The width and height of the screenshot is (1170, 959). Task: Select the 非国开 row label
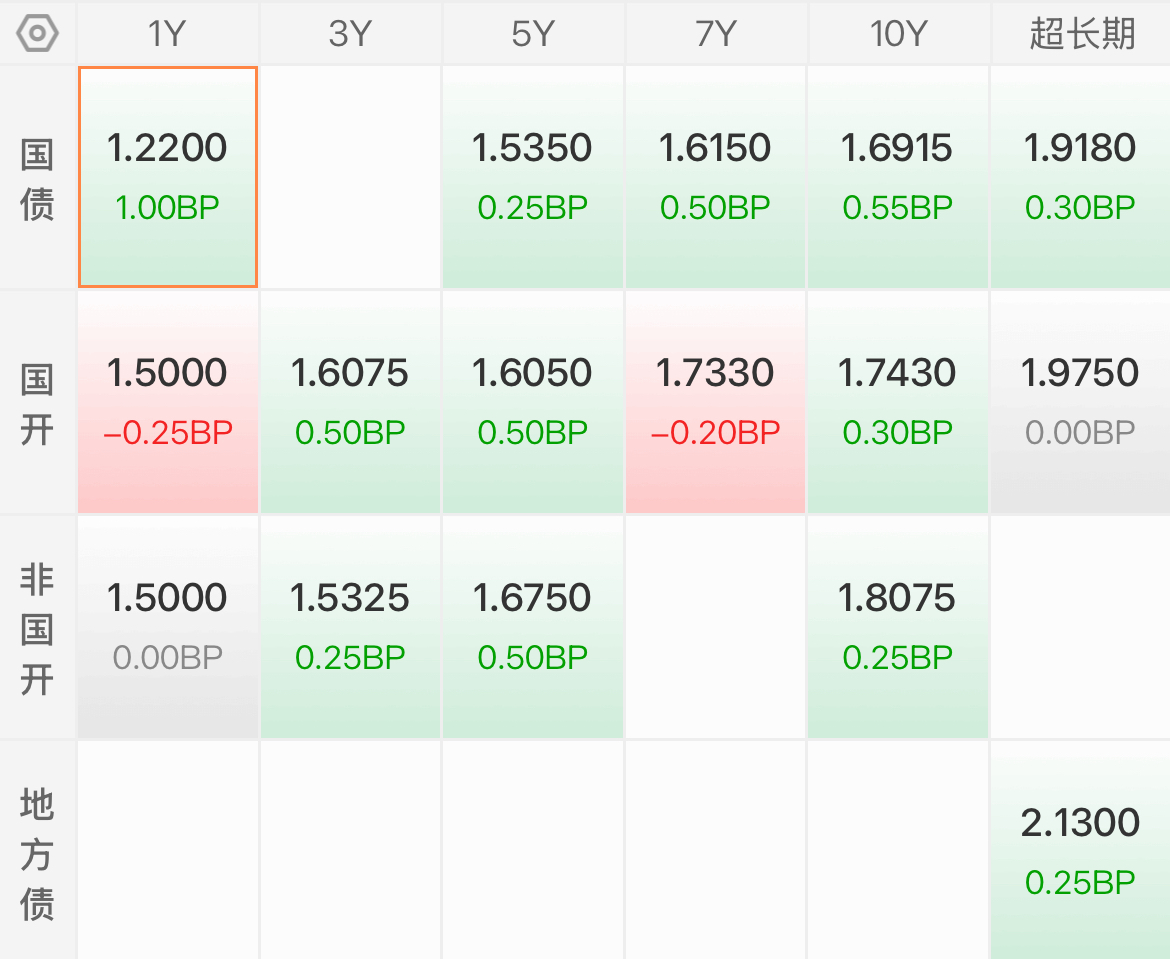click(37, 629)
